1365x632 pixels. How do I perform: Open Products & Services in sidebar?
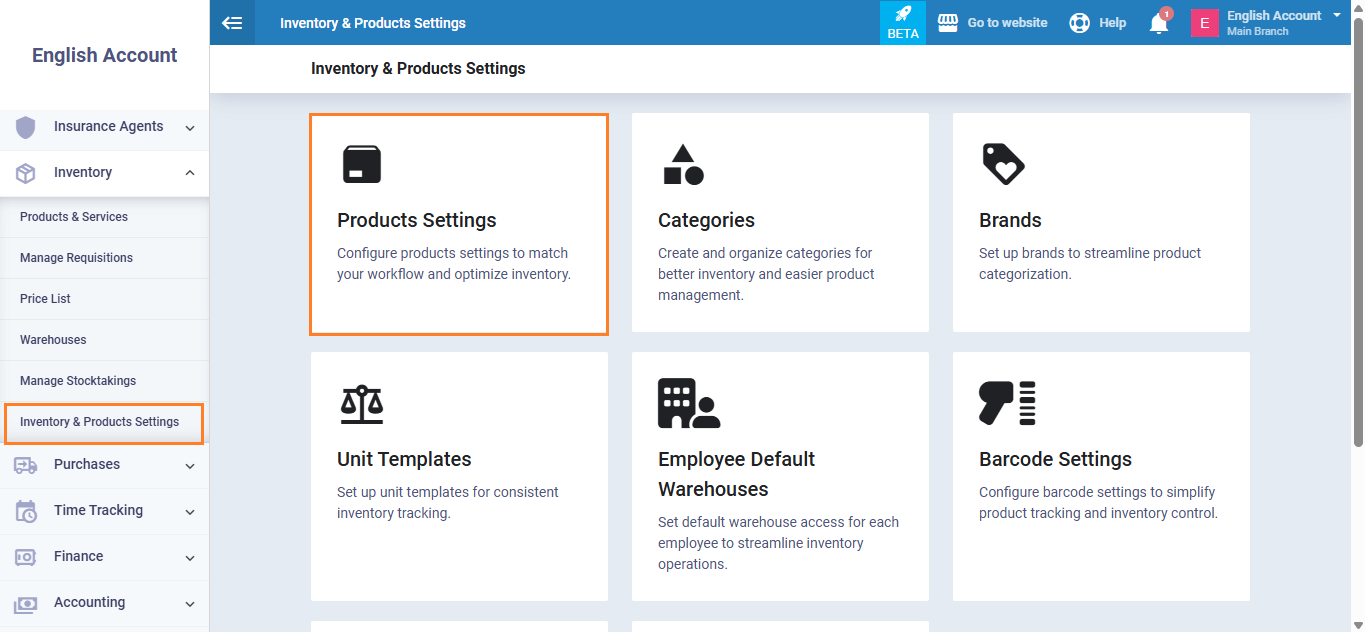(74, 217)
